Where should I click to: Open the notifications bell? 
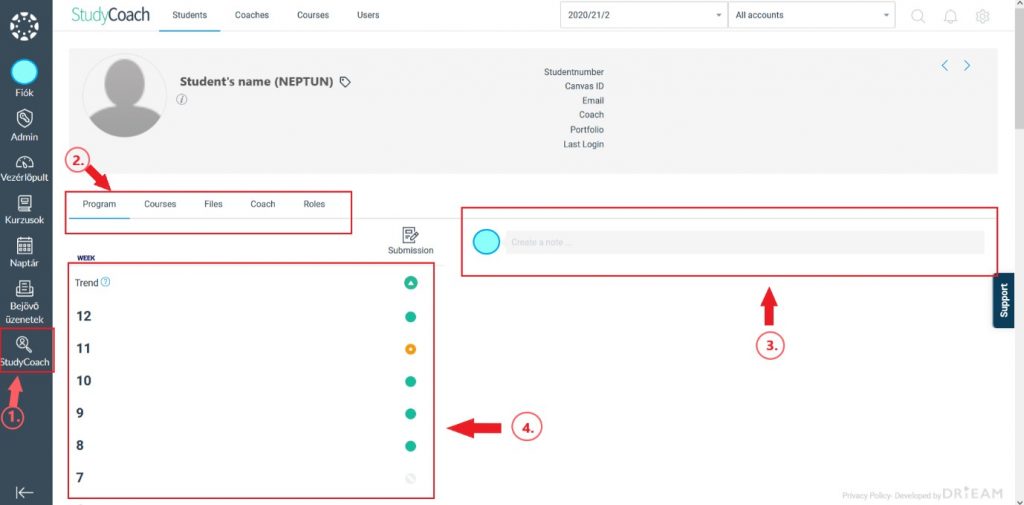coord(951,16)
